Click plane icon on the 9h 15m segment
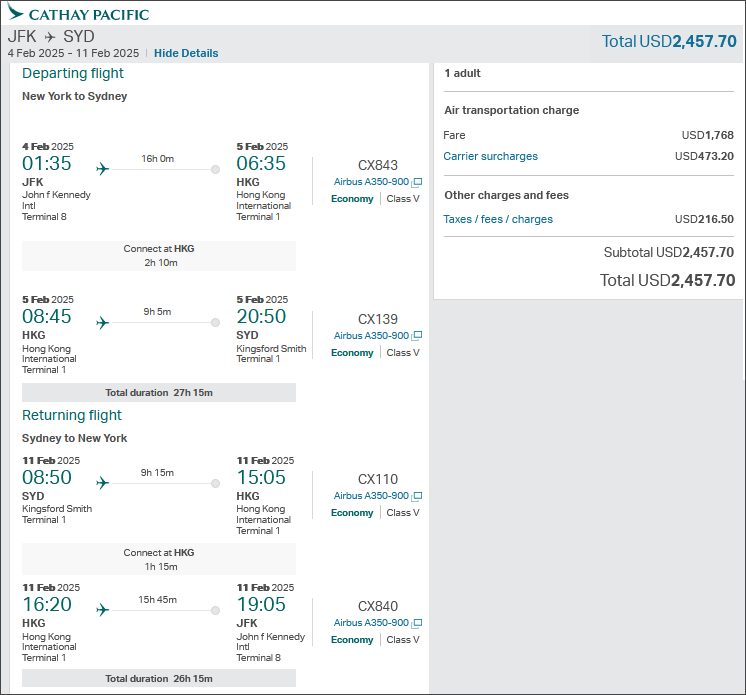This screenshot has height=695, width=746. tap(102, 483)
